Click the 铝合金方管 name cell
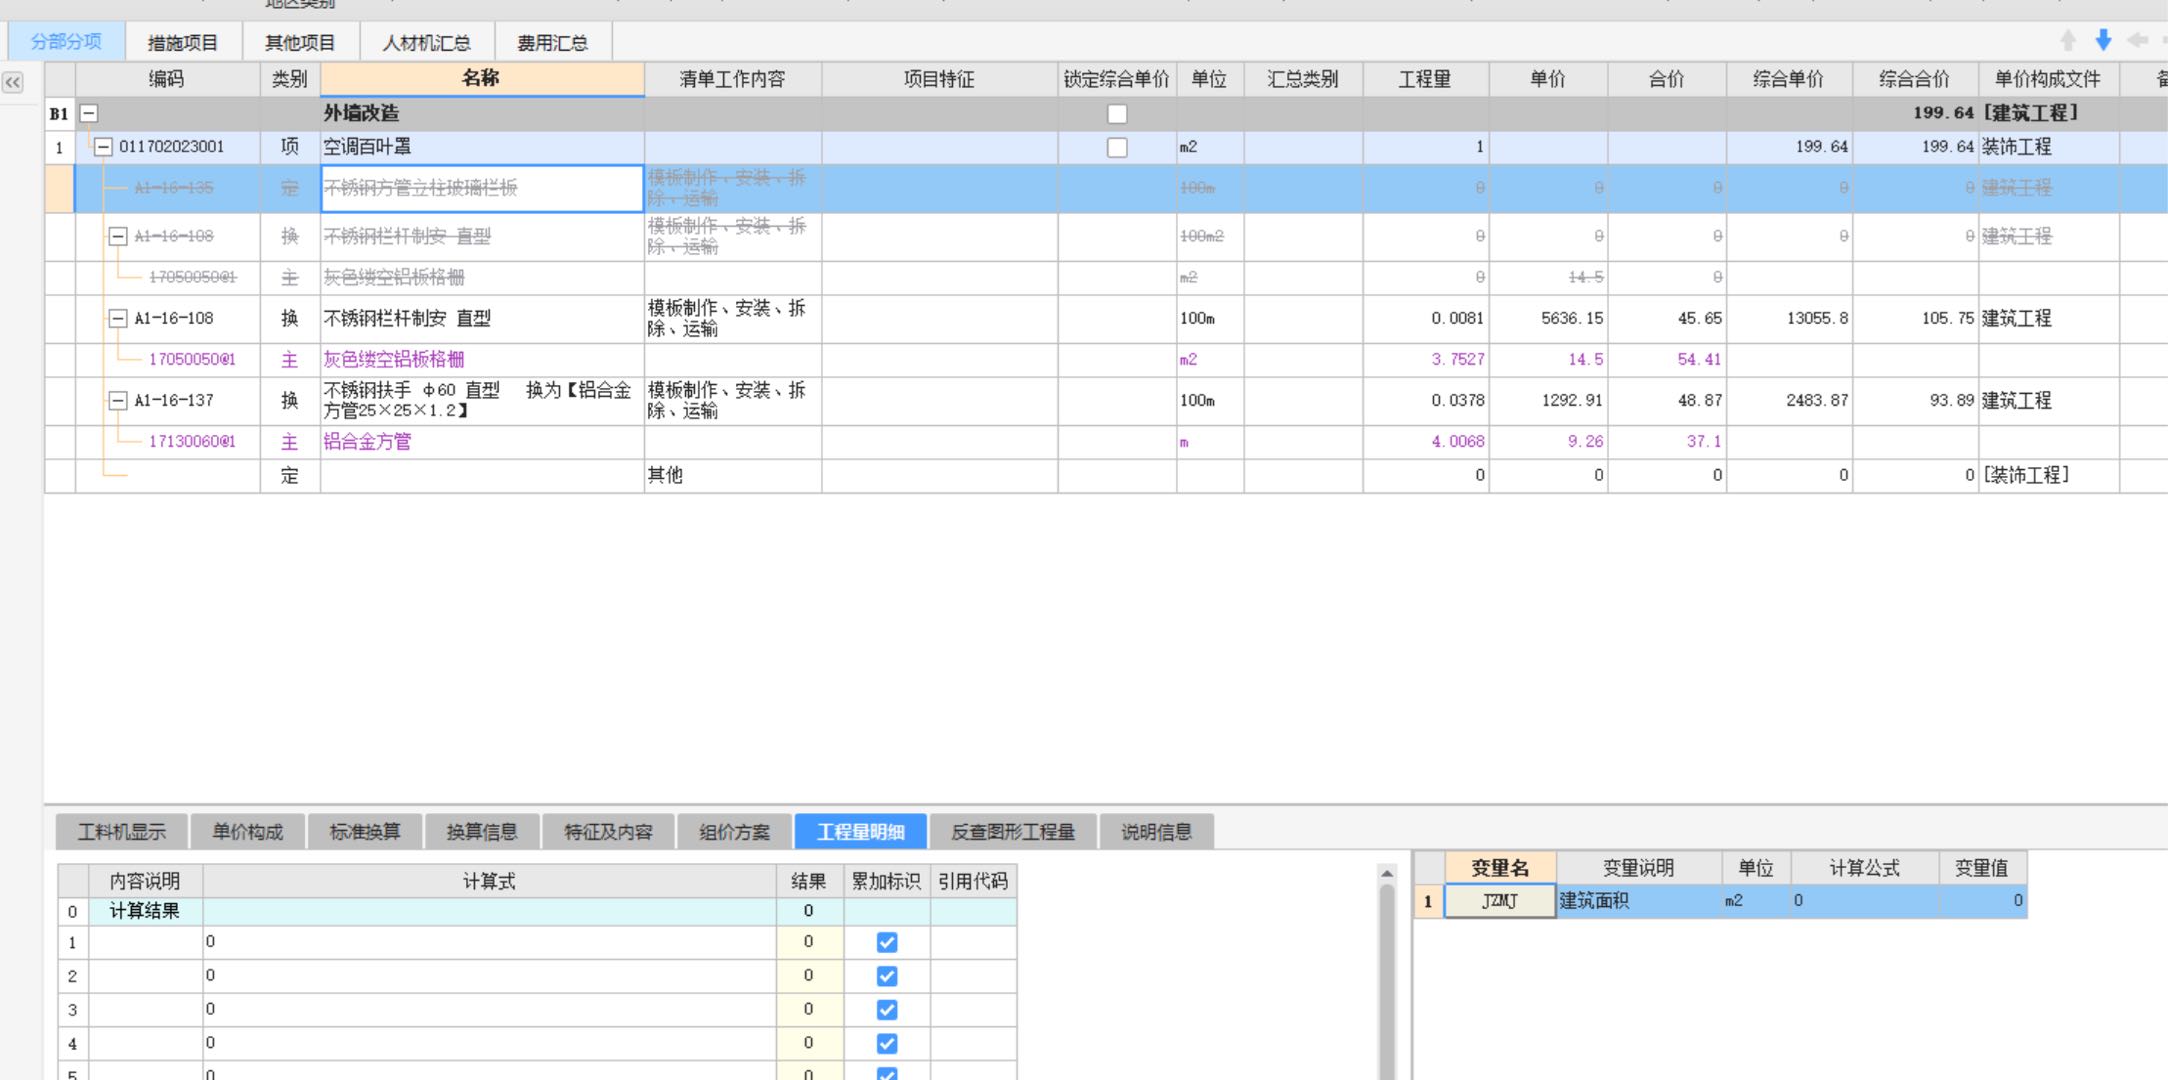This screenshot has height=1080, width=2168. 482,442
